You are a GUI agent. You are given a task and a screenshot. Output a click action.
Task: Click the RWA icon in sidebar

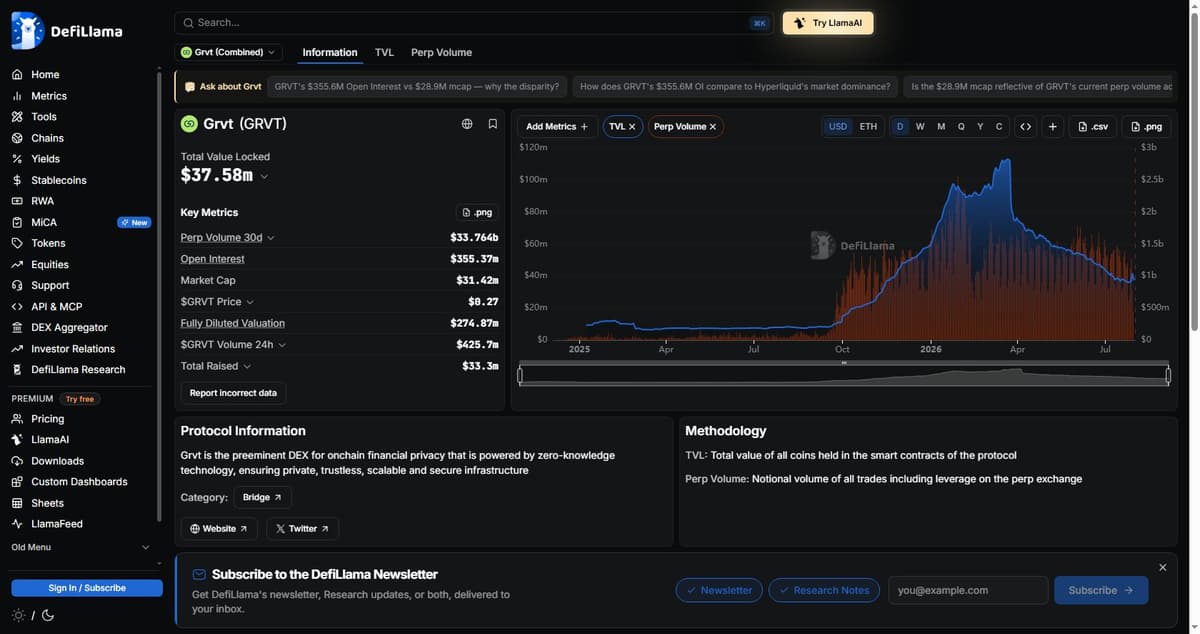click(17, 201)
